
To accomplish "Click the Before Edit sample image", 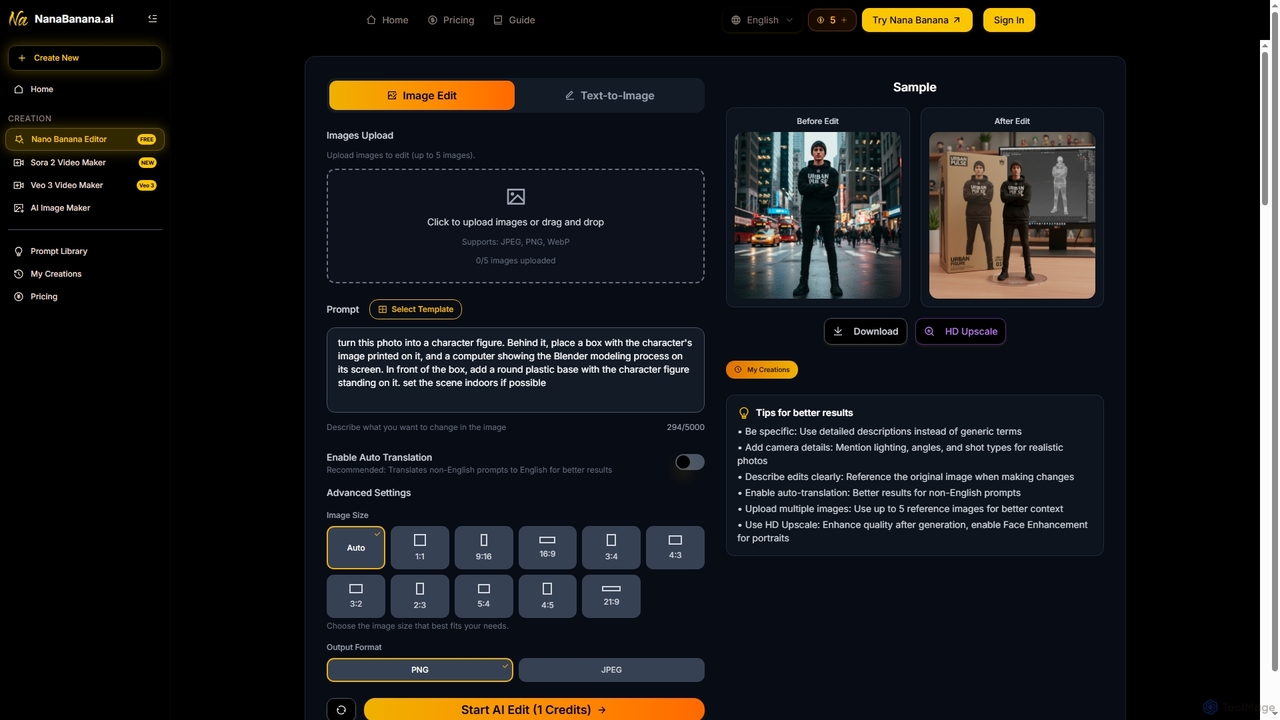I will [x=818, y=215].
